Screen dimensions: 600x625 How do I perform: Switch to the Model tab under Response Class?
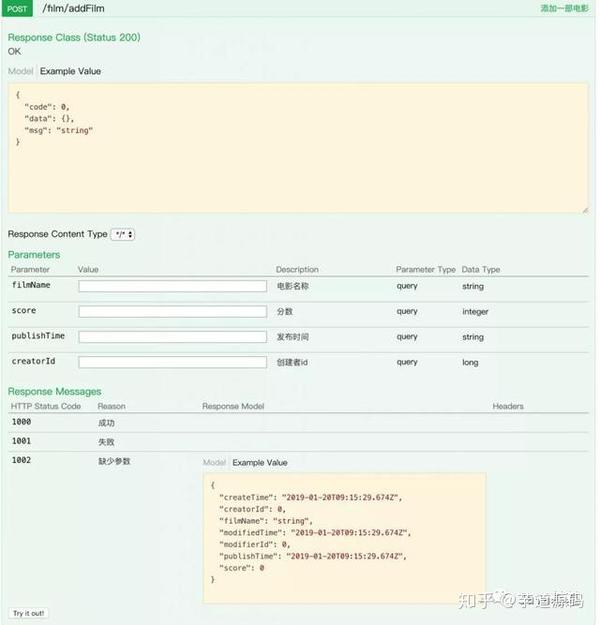(x=20, y=71)
